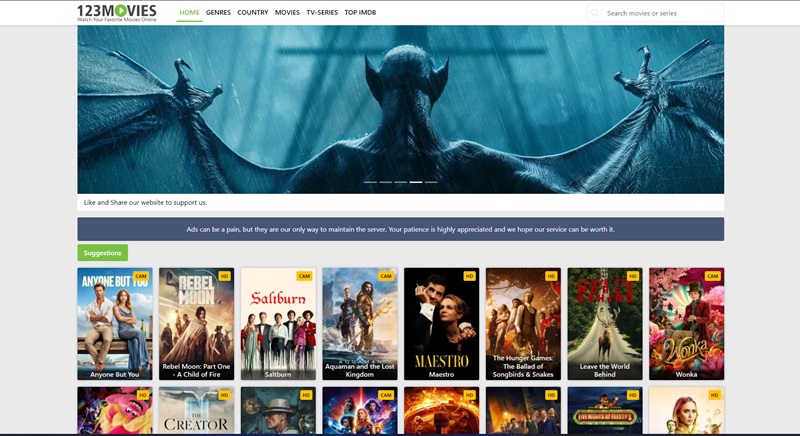The image size is (800, 436).
Task: Open the Hunger Games Songbirds & Snakes poster
Action: click(523, 324)
